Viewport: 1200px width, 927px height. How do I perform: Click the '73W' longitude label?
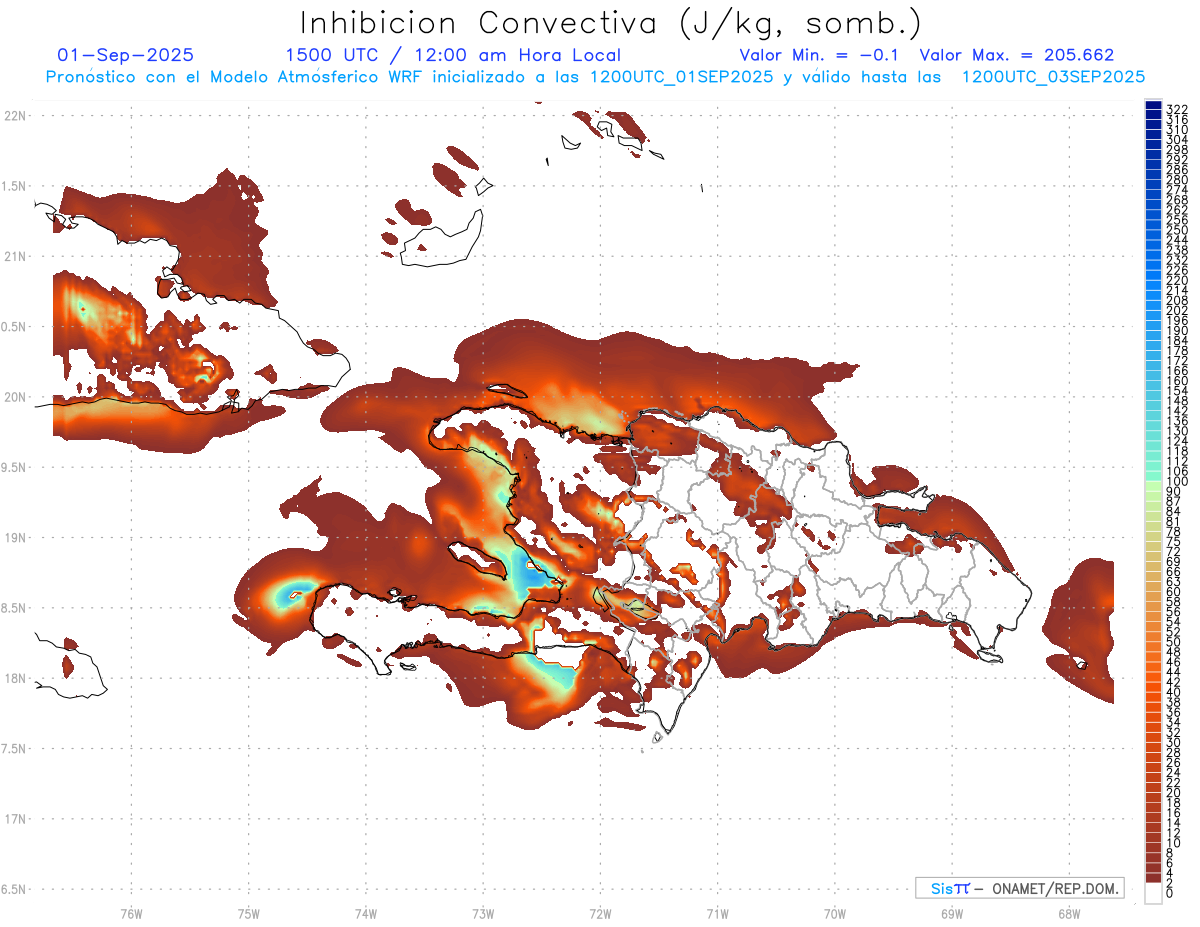pyautogui.click(x=483, y=912)
